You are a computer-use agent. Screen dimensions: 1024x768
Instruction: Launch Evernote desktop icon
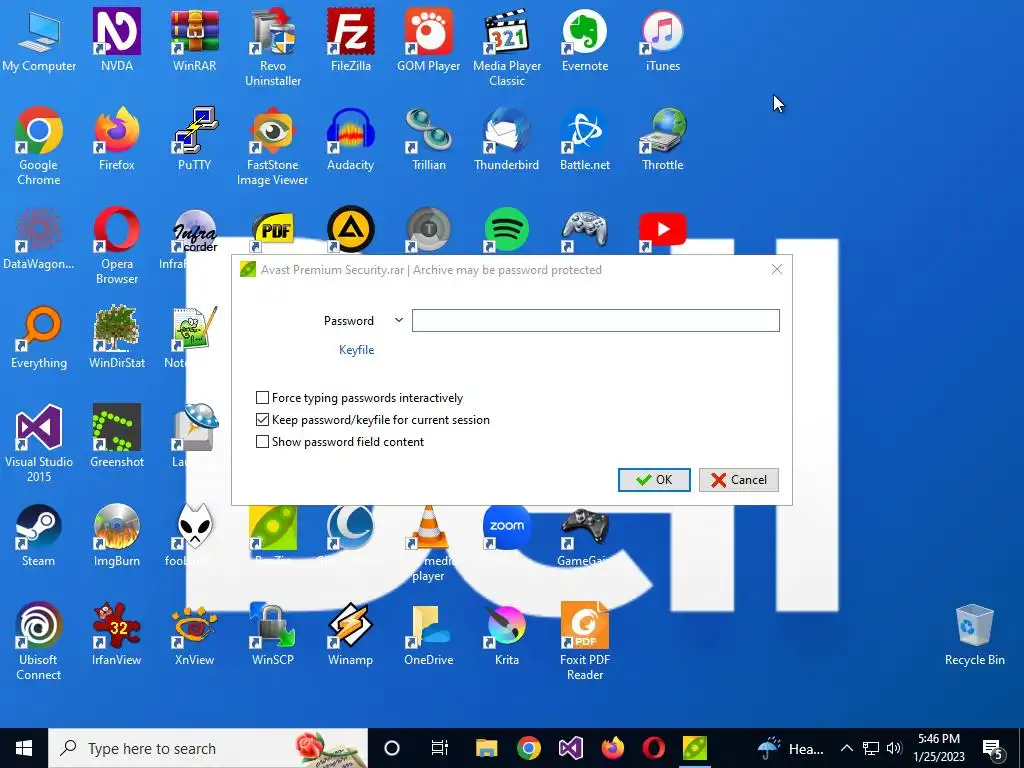pos(584,40)
